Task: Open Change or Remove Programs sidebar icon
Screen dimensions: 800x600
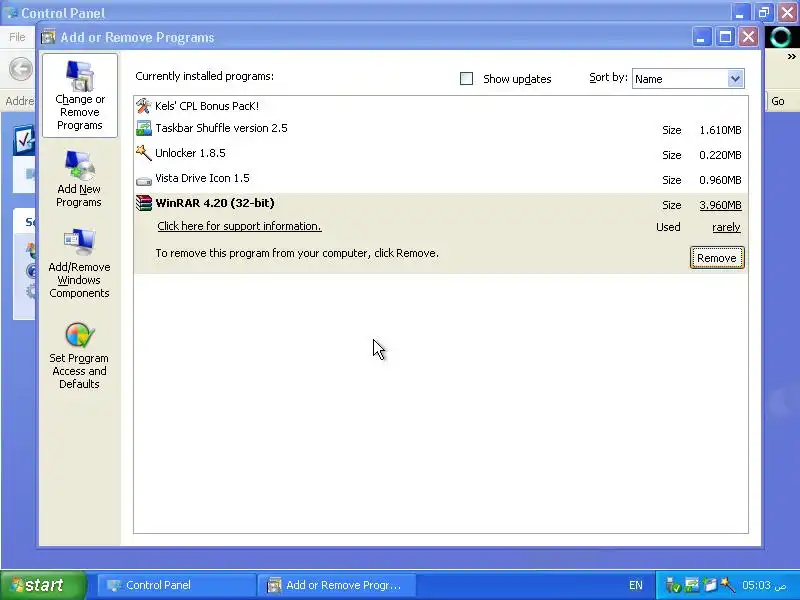Action: (80, 95)
